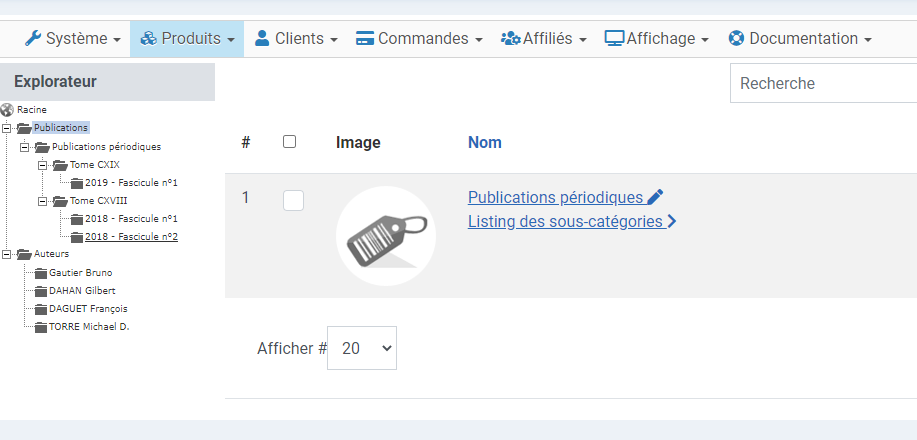This screenshot has height=440, width=917.
Task: Toggle the select-all checkbox in table header
Action: (x=290, y=142)
